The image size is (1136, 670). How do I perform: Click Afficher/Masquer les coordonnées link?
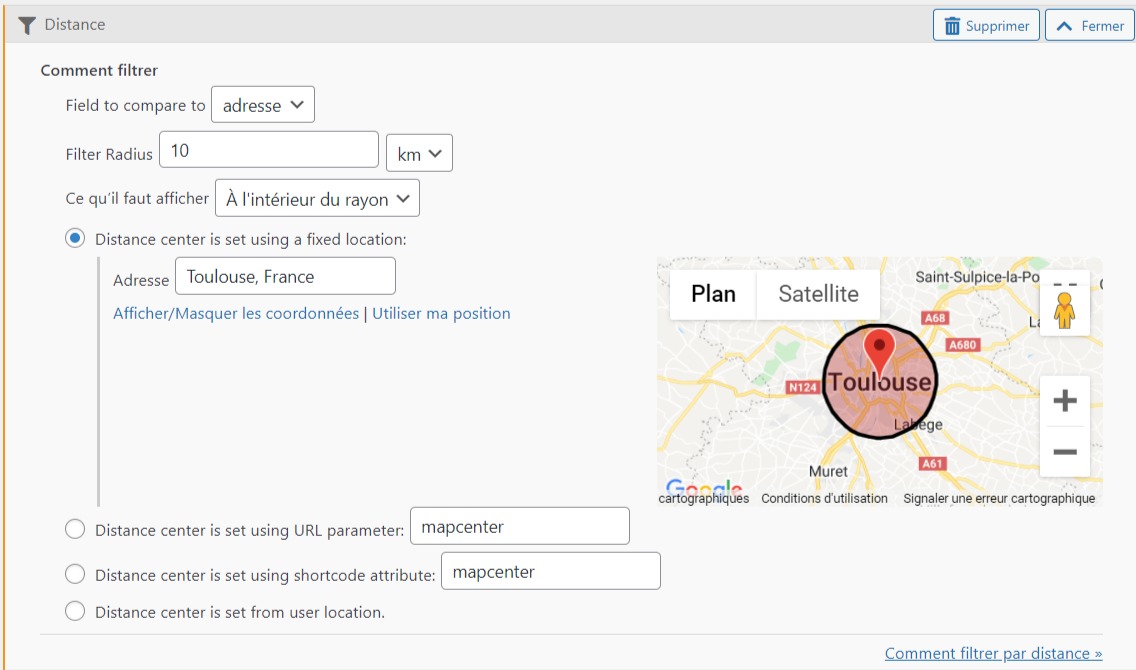click(236, 313)
